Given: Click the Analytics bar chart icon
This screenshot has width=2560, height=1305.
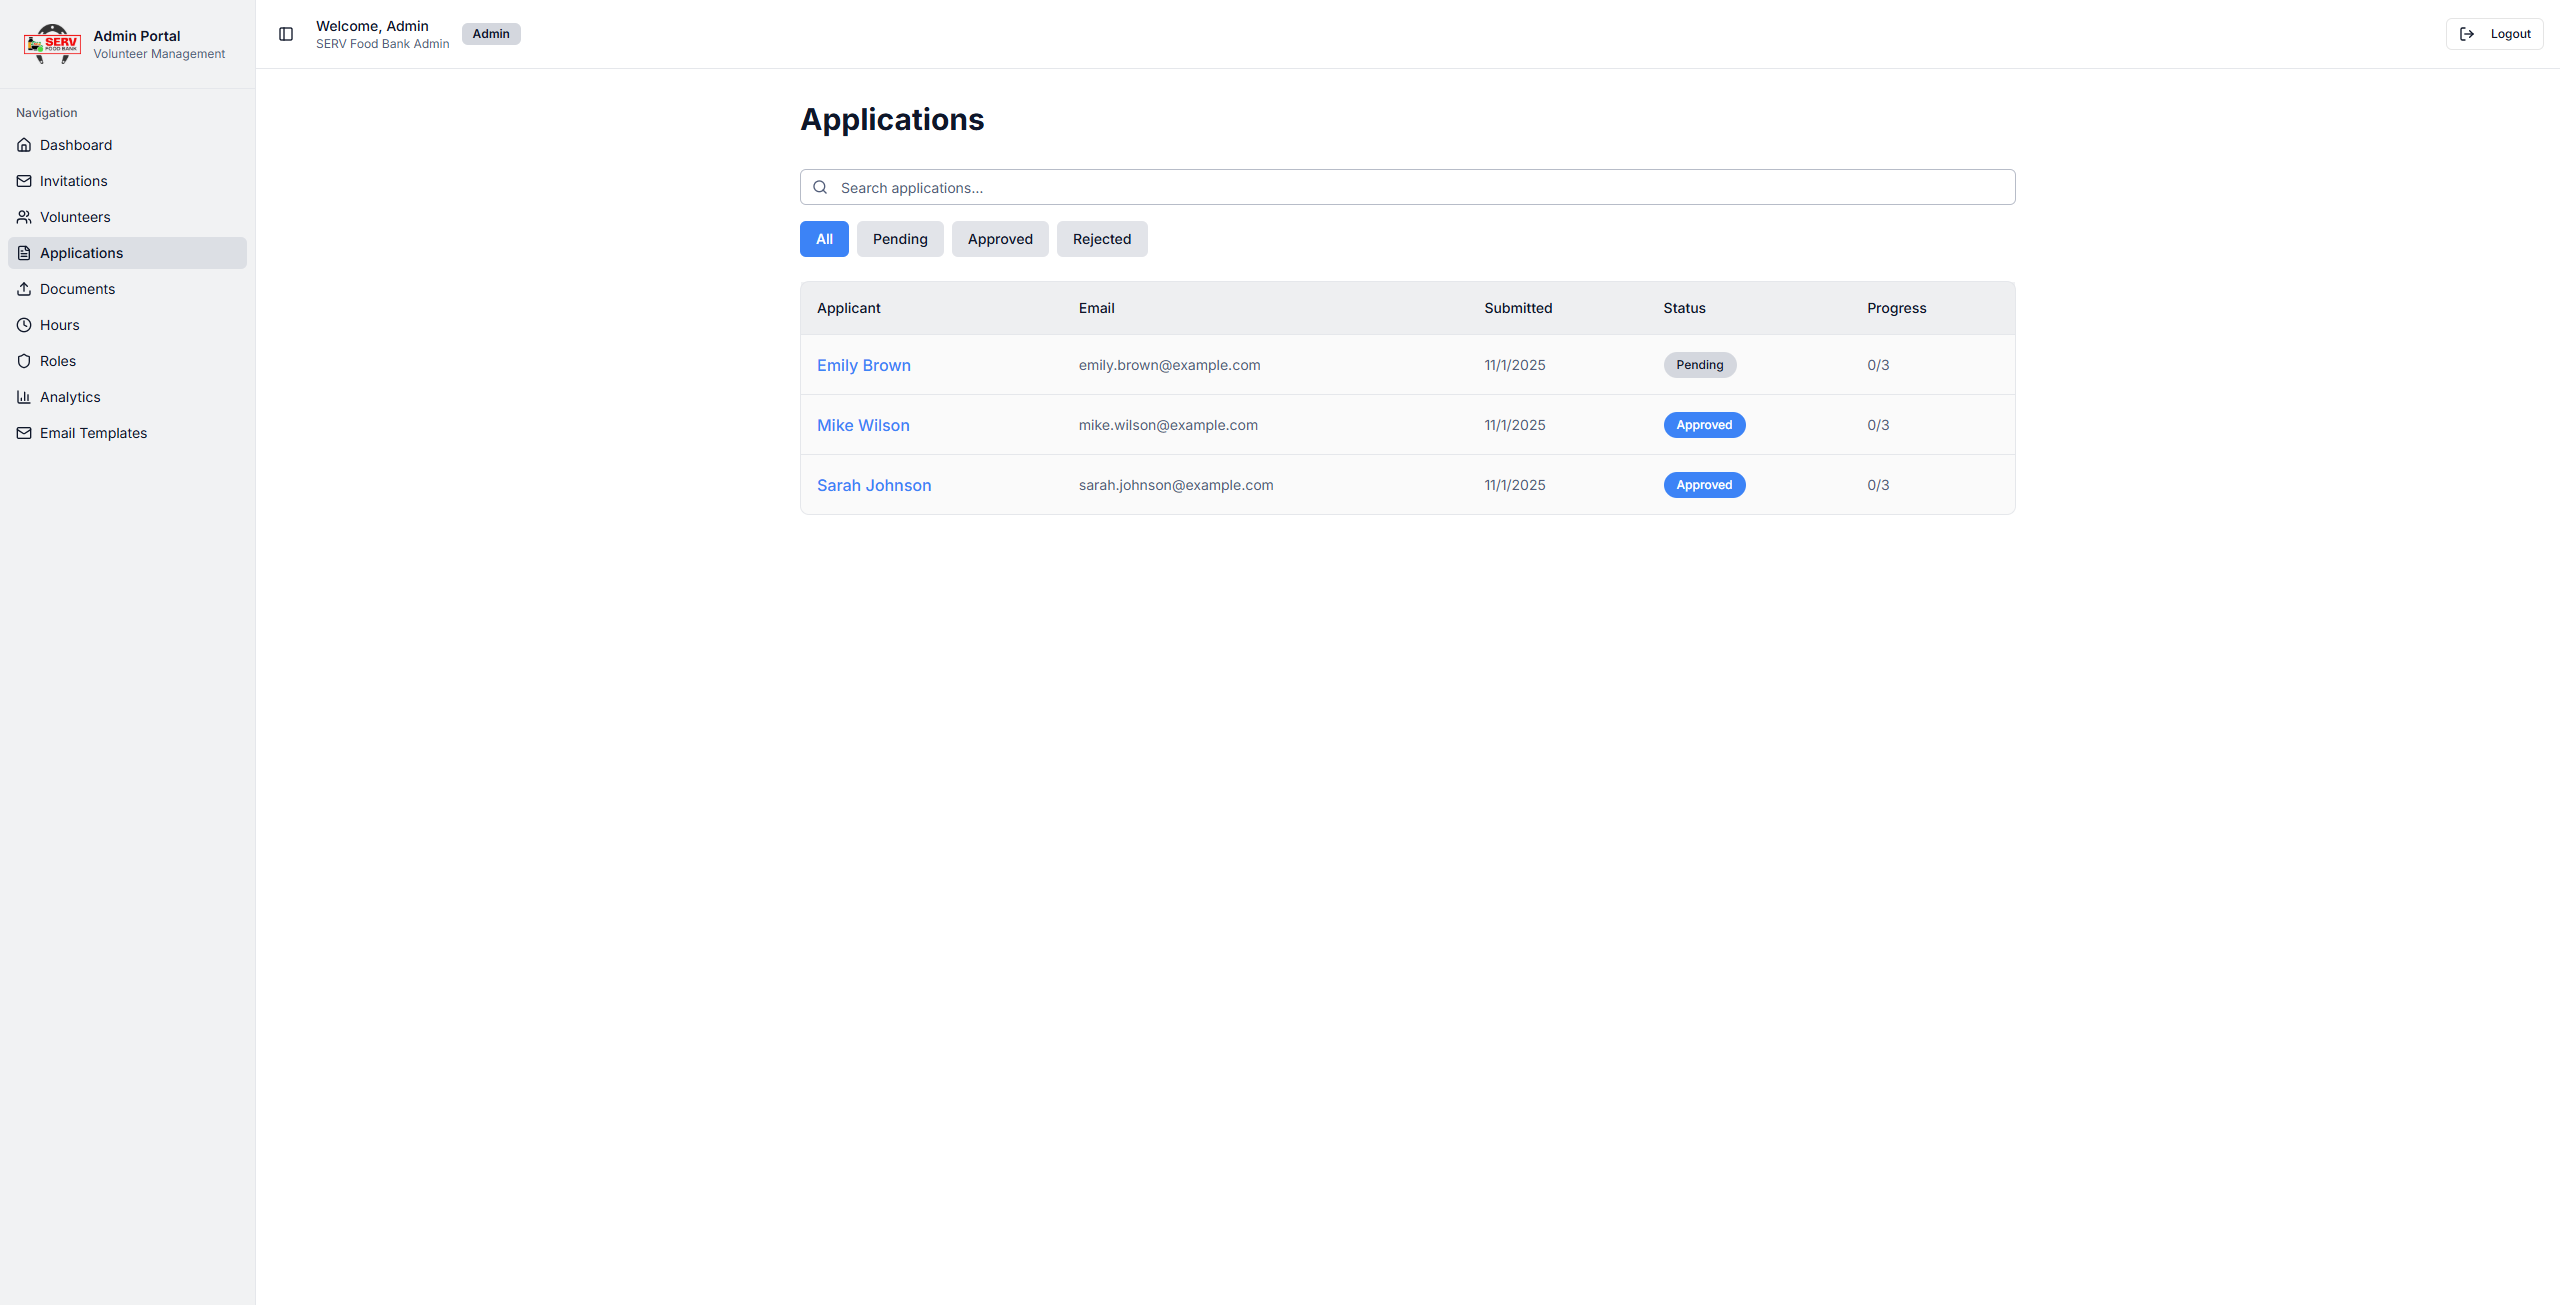Looking at the screenshot, I should click(x=24, y=397).
